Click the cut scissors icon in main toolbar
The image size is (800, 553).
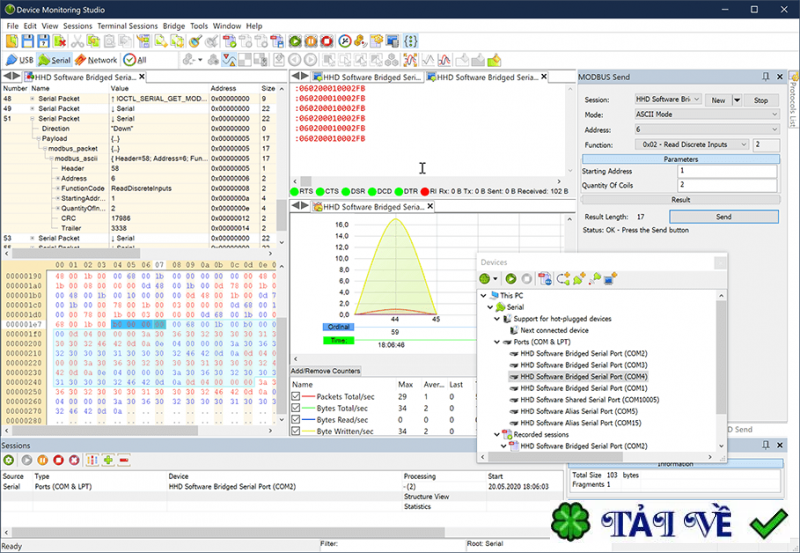click(75, 41)
